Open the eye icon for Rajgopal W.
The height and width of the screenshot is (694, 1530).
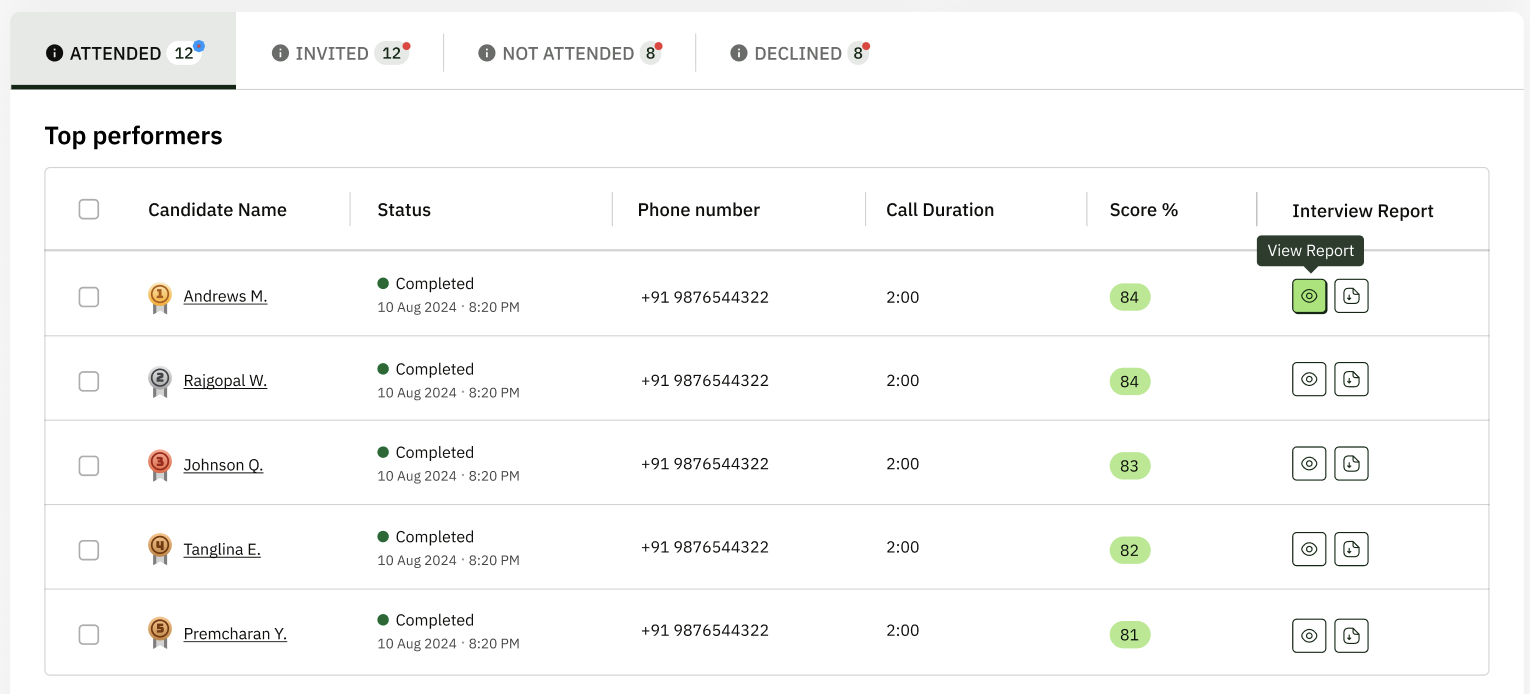[1309, 380]
